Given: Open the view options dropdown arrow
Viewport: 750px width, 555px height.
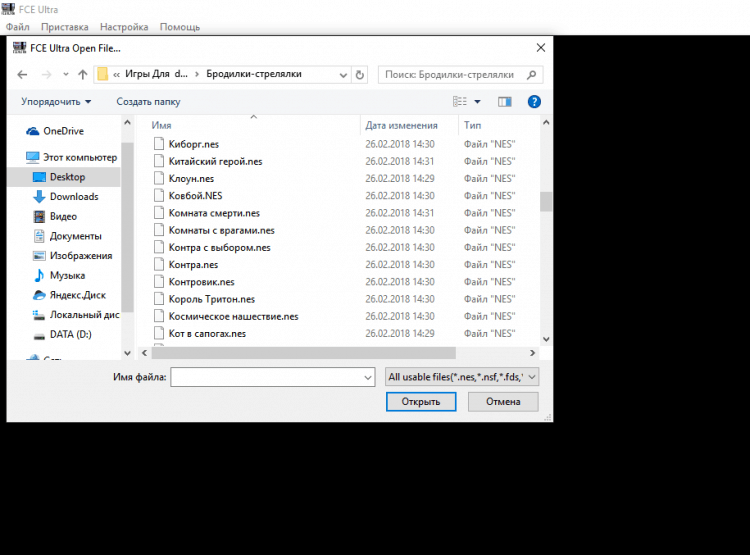Looking at the screenshot, I should tap(477, 101).
